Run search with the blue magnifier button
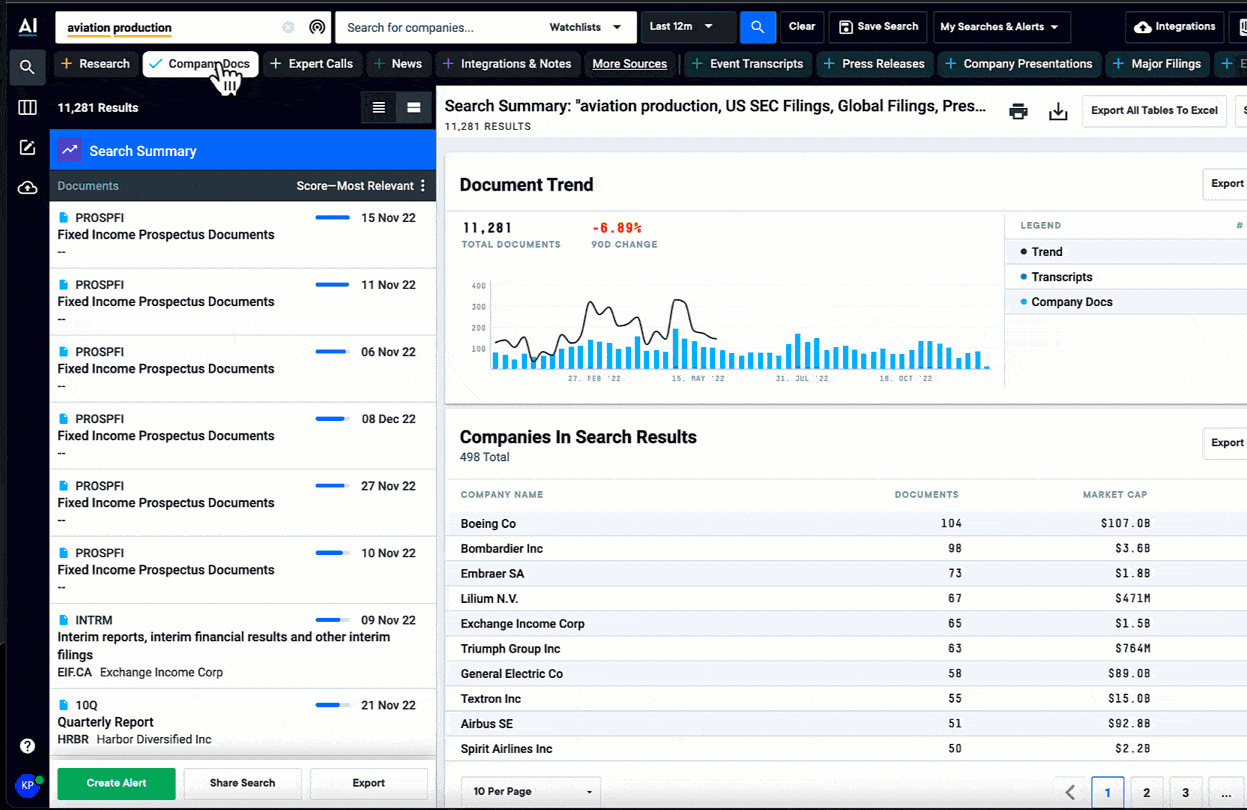This screenshot has height=810, width=1247. 758,27
